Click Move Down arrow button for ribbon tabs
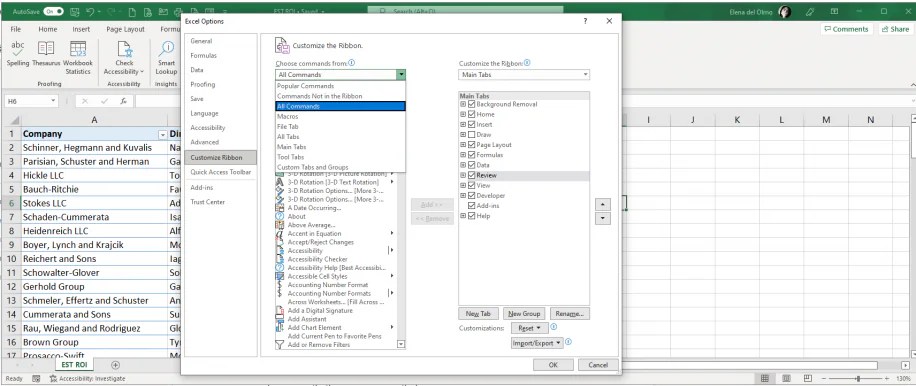 pyautogui.click(x=602, y=218)
